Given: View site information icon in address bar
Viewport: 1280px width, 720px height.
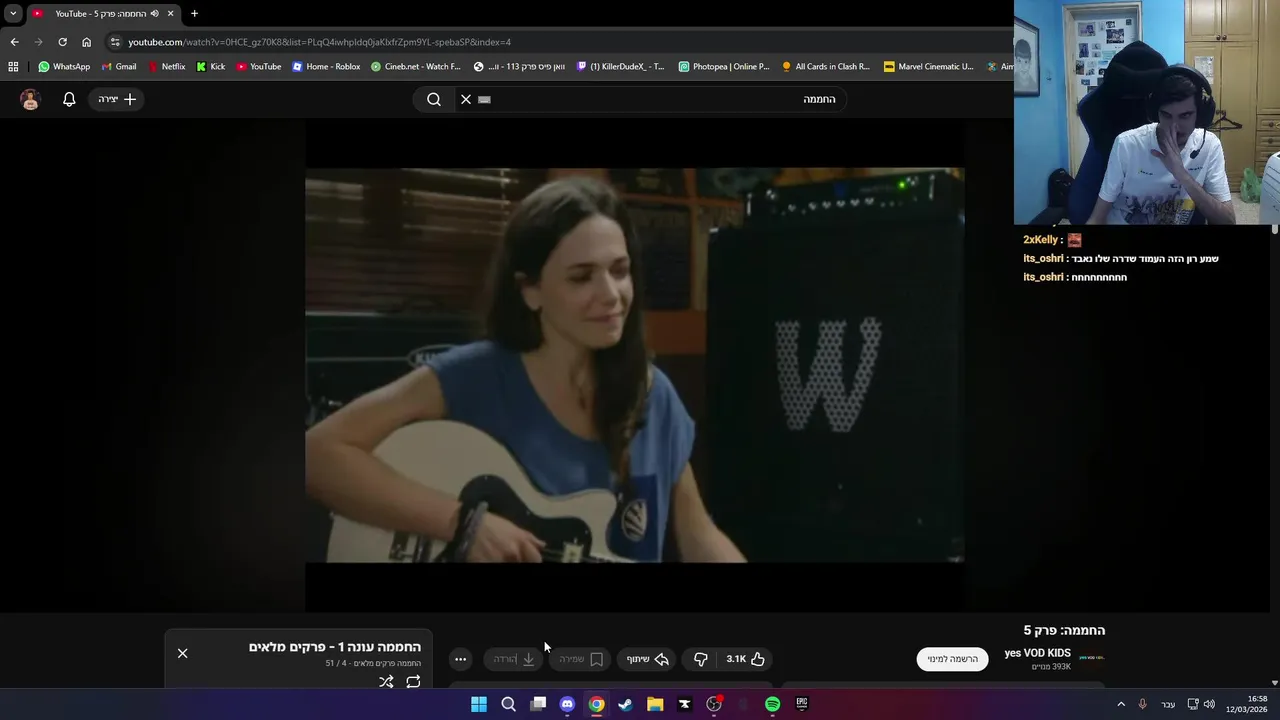Looking at the screenshot, I should click(x=115, y=42).
